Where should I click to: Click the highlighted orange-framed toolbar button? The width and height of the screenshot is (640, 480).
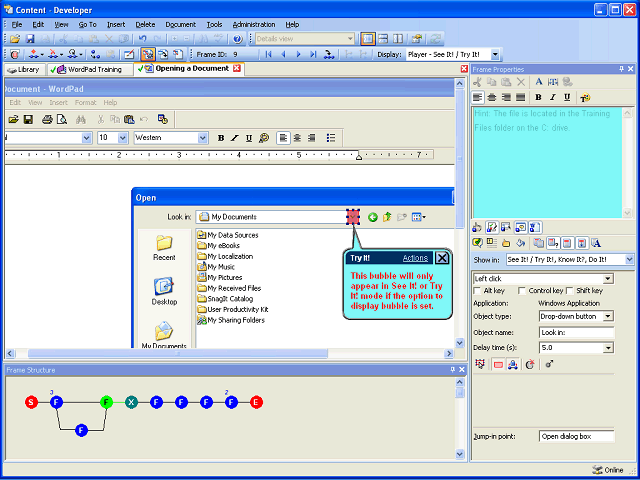[x=148, y=54]
